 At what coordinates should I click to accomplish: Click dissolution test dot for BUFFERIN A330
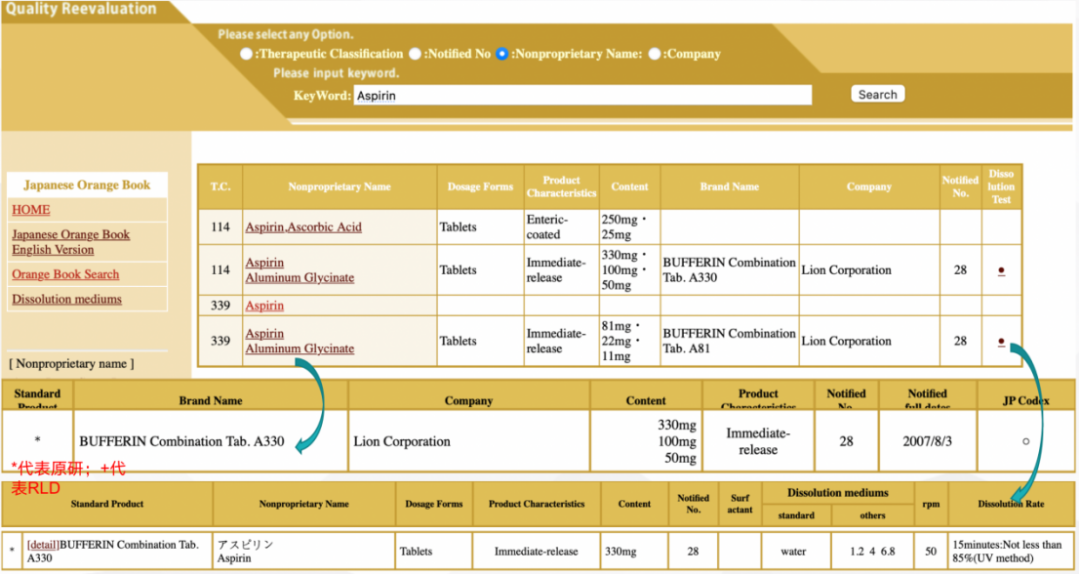(1001, 271)
